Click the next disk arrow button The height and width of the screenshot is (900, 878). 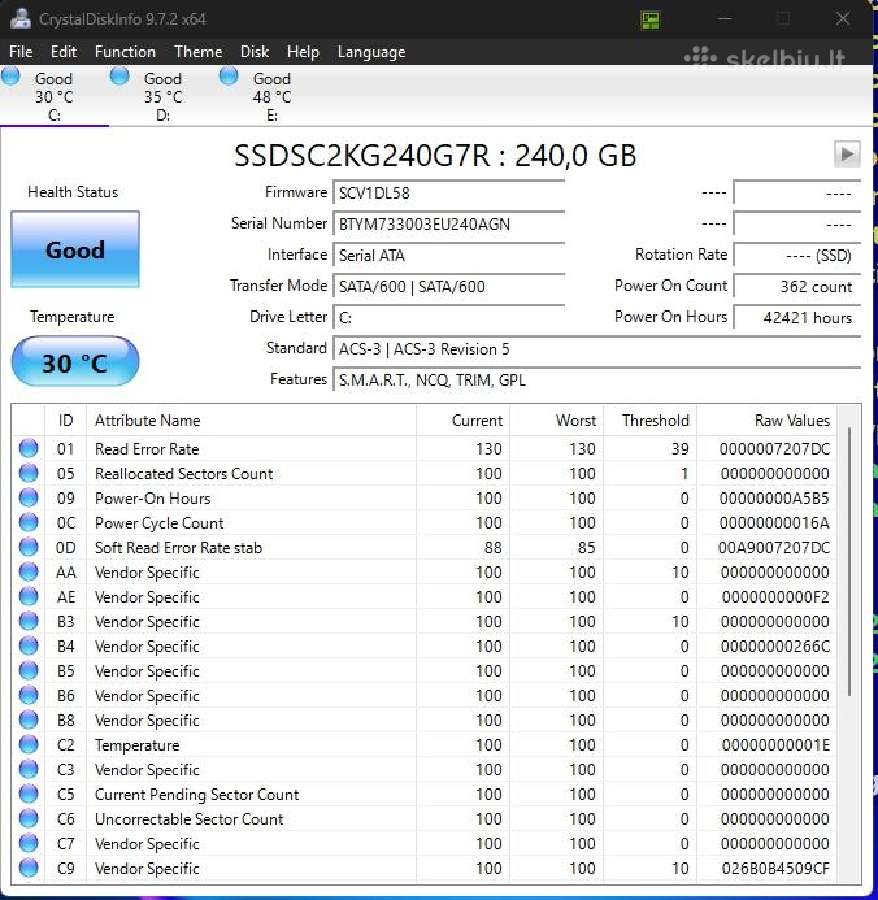846,154
